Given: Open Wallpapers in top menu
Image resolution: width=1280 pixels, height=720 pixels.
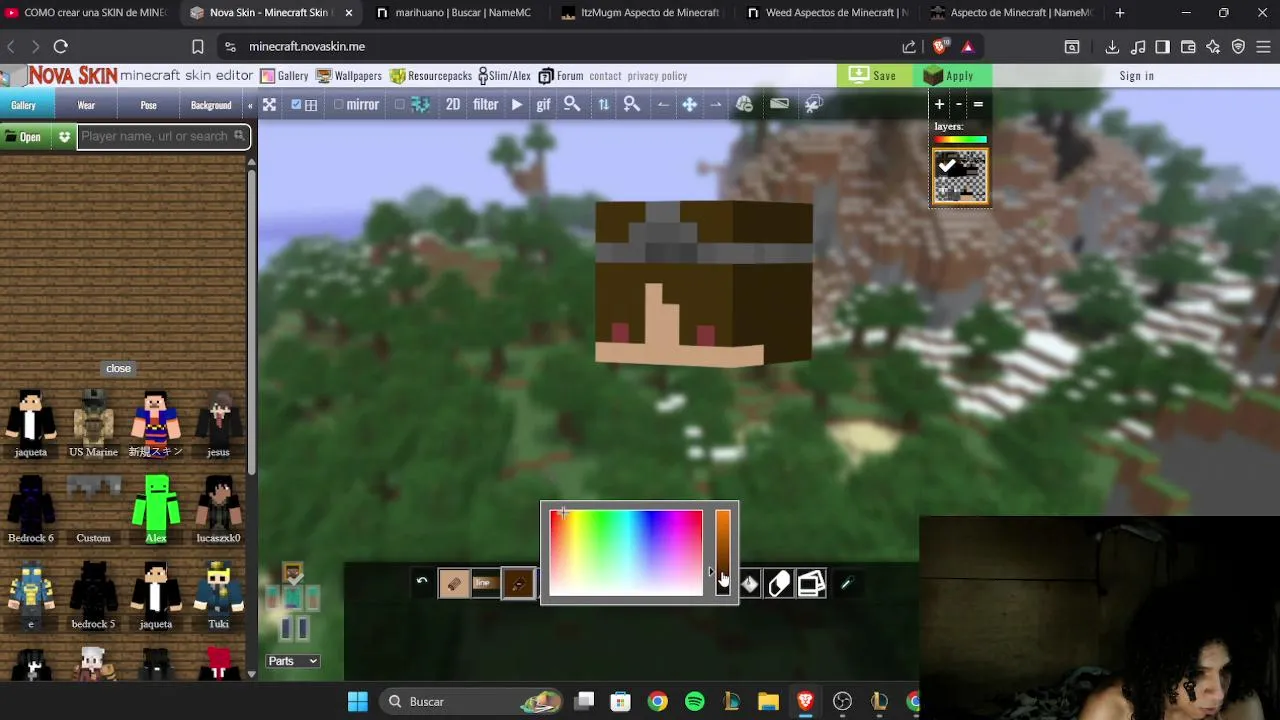Looking at the screenshot, I should (349, 76).
